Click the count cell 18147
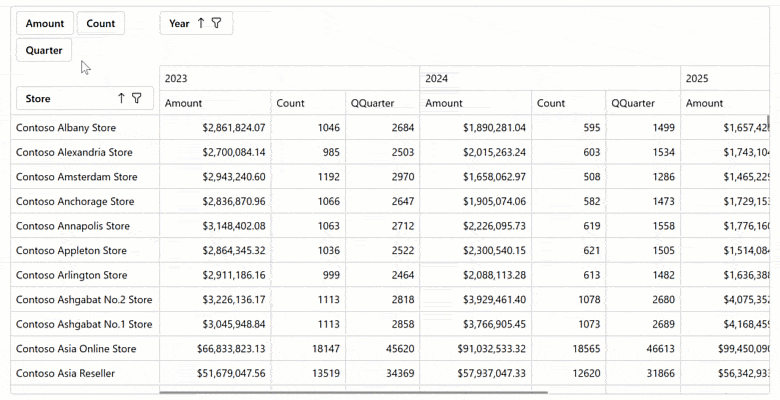Screen dimensions: 780x400 pos(308,349)
